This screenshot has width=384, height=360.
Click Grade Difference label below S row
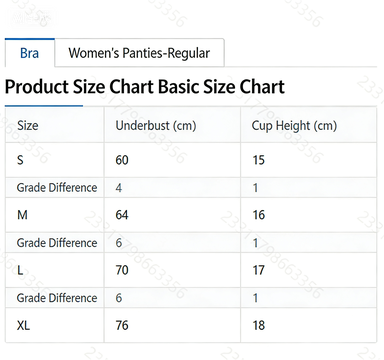point(57,188)
